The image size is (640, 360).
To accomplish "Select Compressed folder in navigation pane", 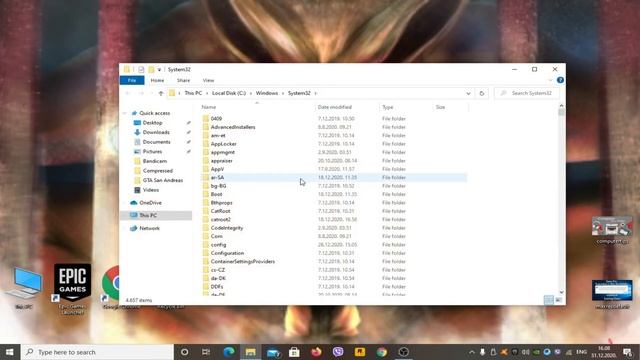I will [158, 171].
